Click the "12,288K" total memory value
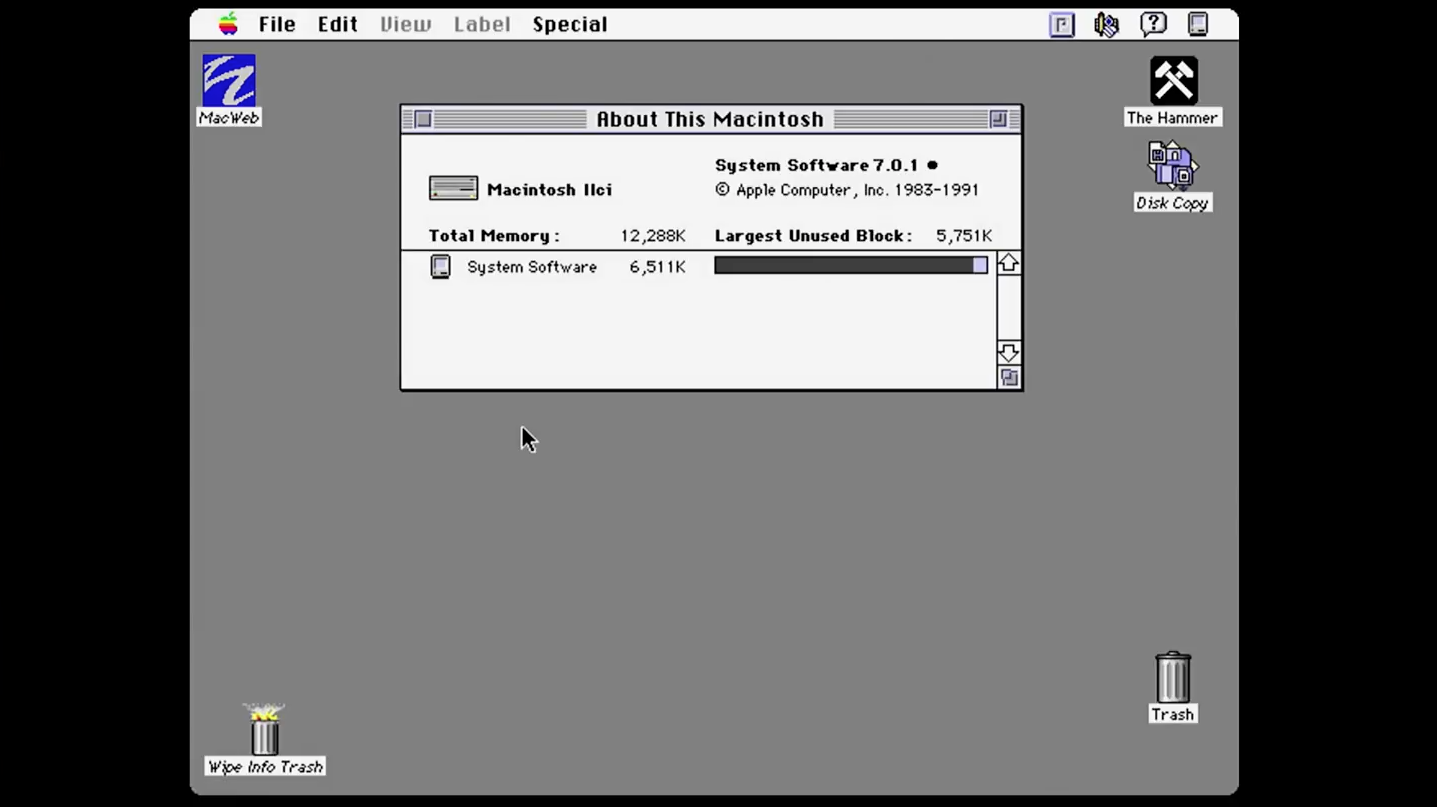 coord(653,236)
